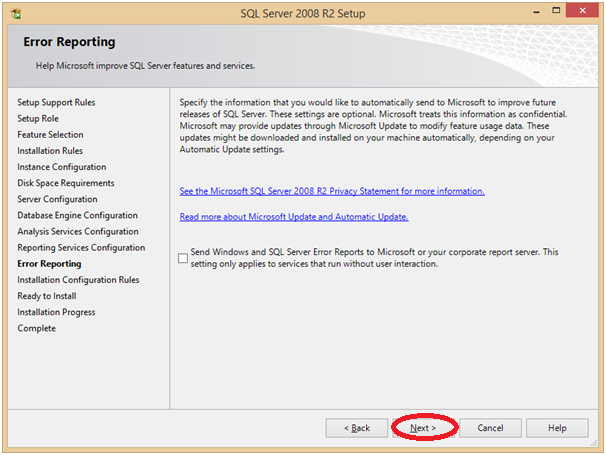Open the SQL Server 2008 R2 Privacy Statement link
Viewport: 606px width, 455px height.
332,191
